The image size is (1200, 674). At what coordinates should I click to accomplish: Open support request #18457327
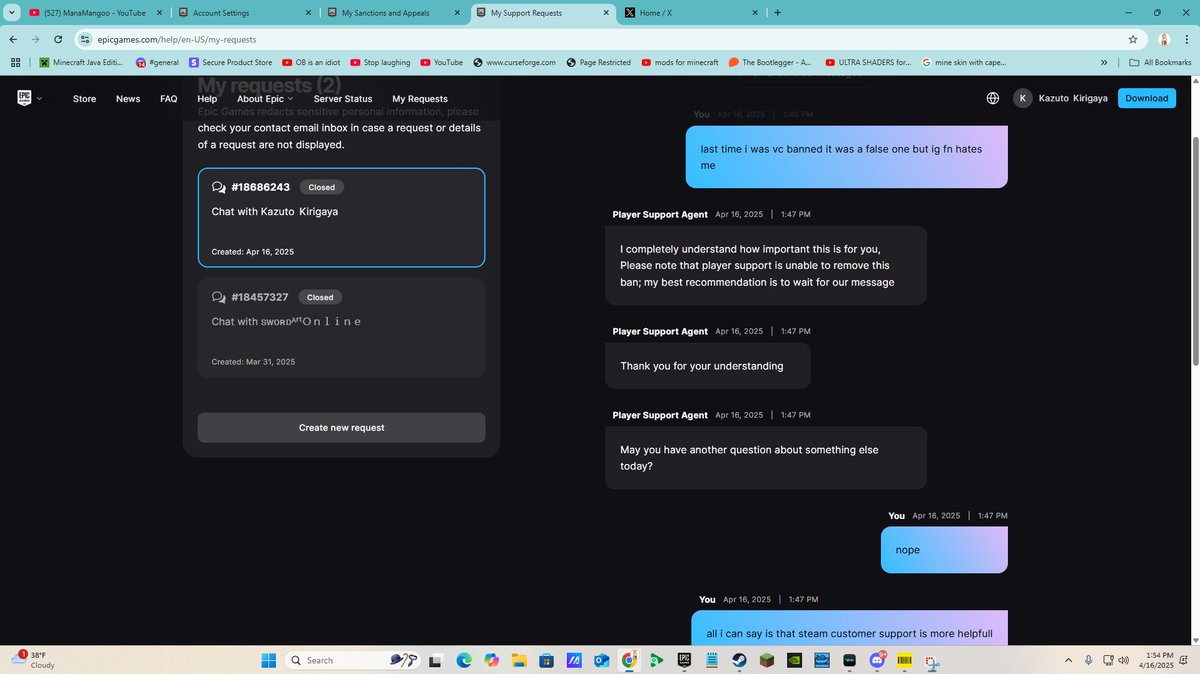pyautogui.click(x=341, y=328)
